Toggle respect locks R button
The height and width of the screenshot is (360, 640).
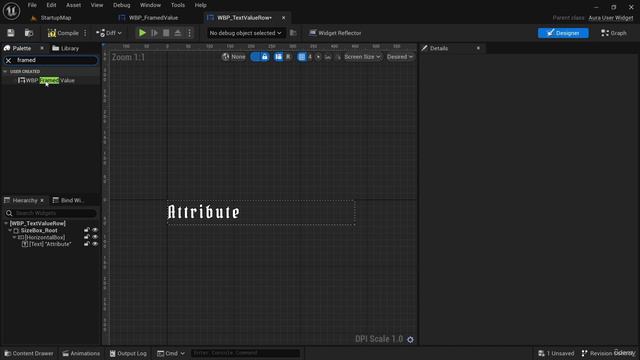[288, 57]
